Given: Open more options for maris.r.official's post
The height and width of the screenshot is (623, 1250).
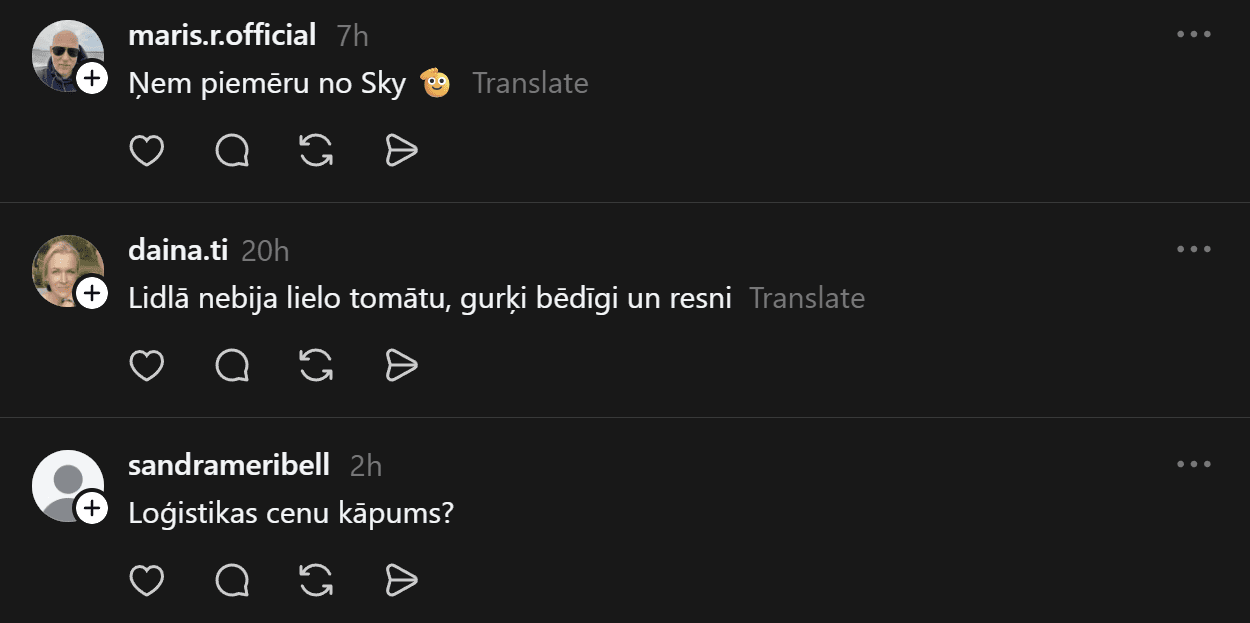Looking at the screenshot, I should pos(1194,34).
